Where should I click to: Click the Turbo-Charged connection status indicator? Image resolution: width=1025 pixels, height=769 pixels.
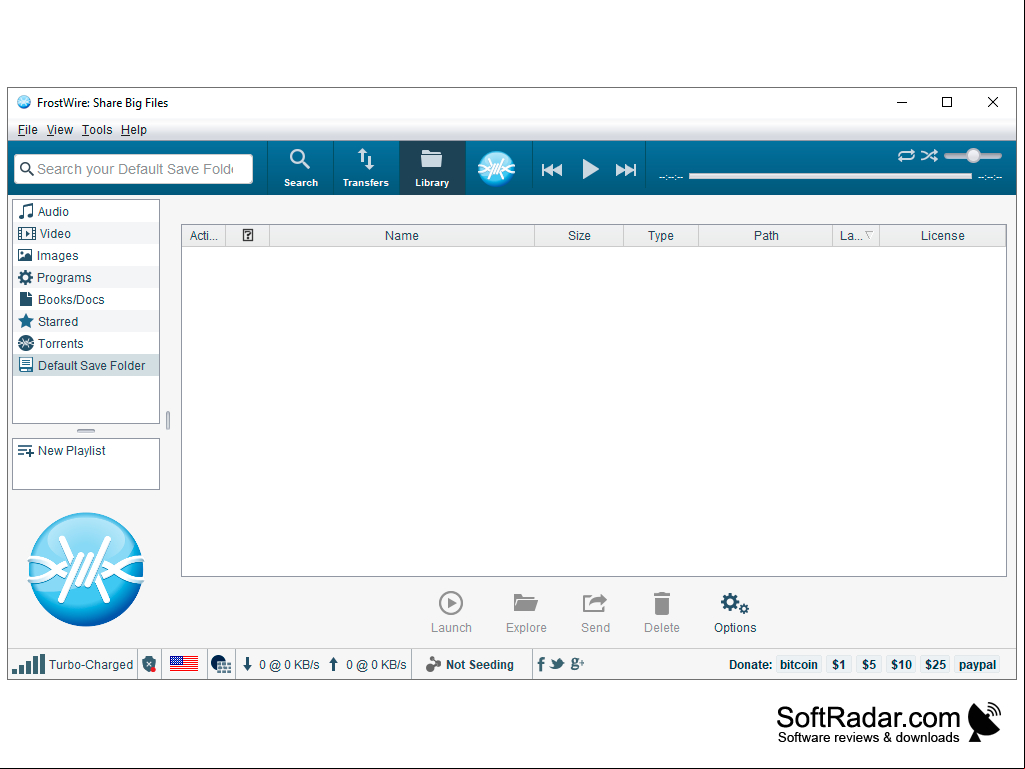tap(73, 664)
